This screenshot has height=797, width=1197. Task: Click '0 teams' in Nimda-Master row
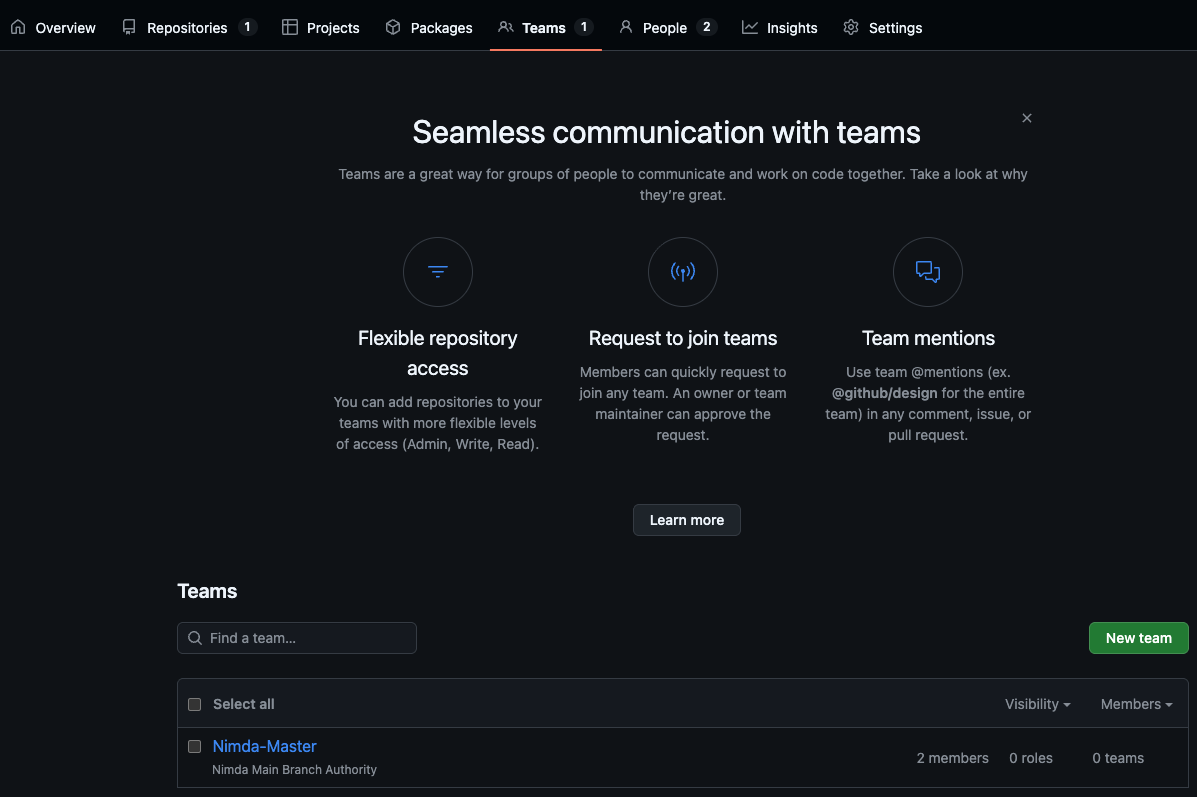[x=1118, y=758]
